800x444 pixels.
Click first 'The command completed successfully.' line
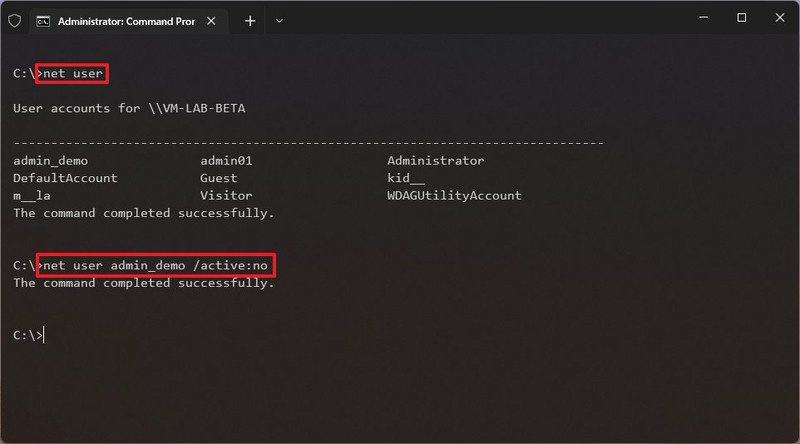pos(144,213)
